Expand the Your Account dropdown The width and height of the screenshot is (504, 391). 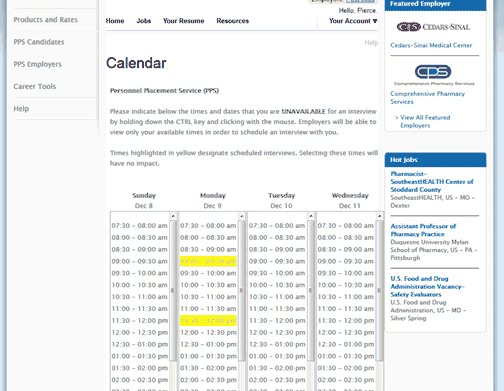point(353,21)
